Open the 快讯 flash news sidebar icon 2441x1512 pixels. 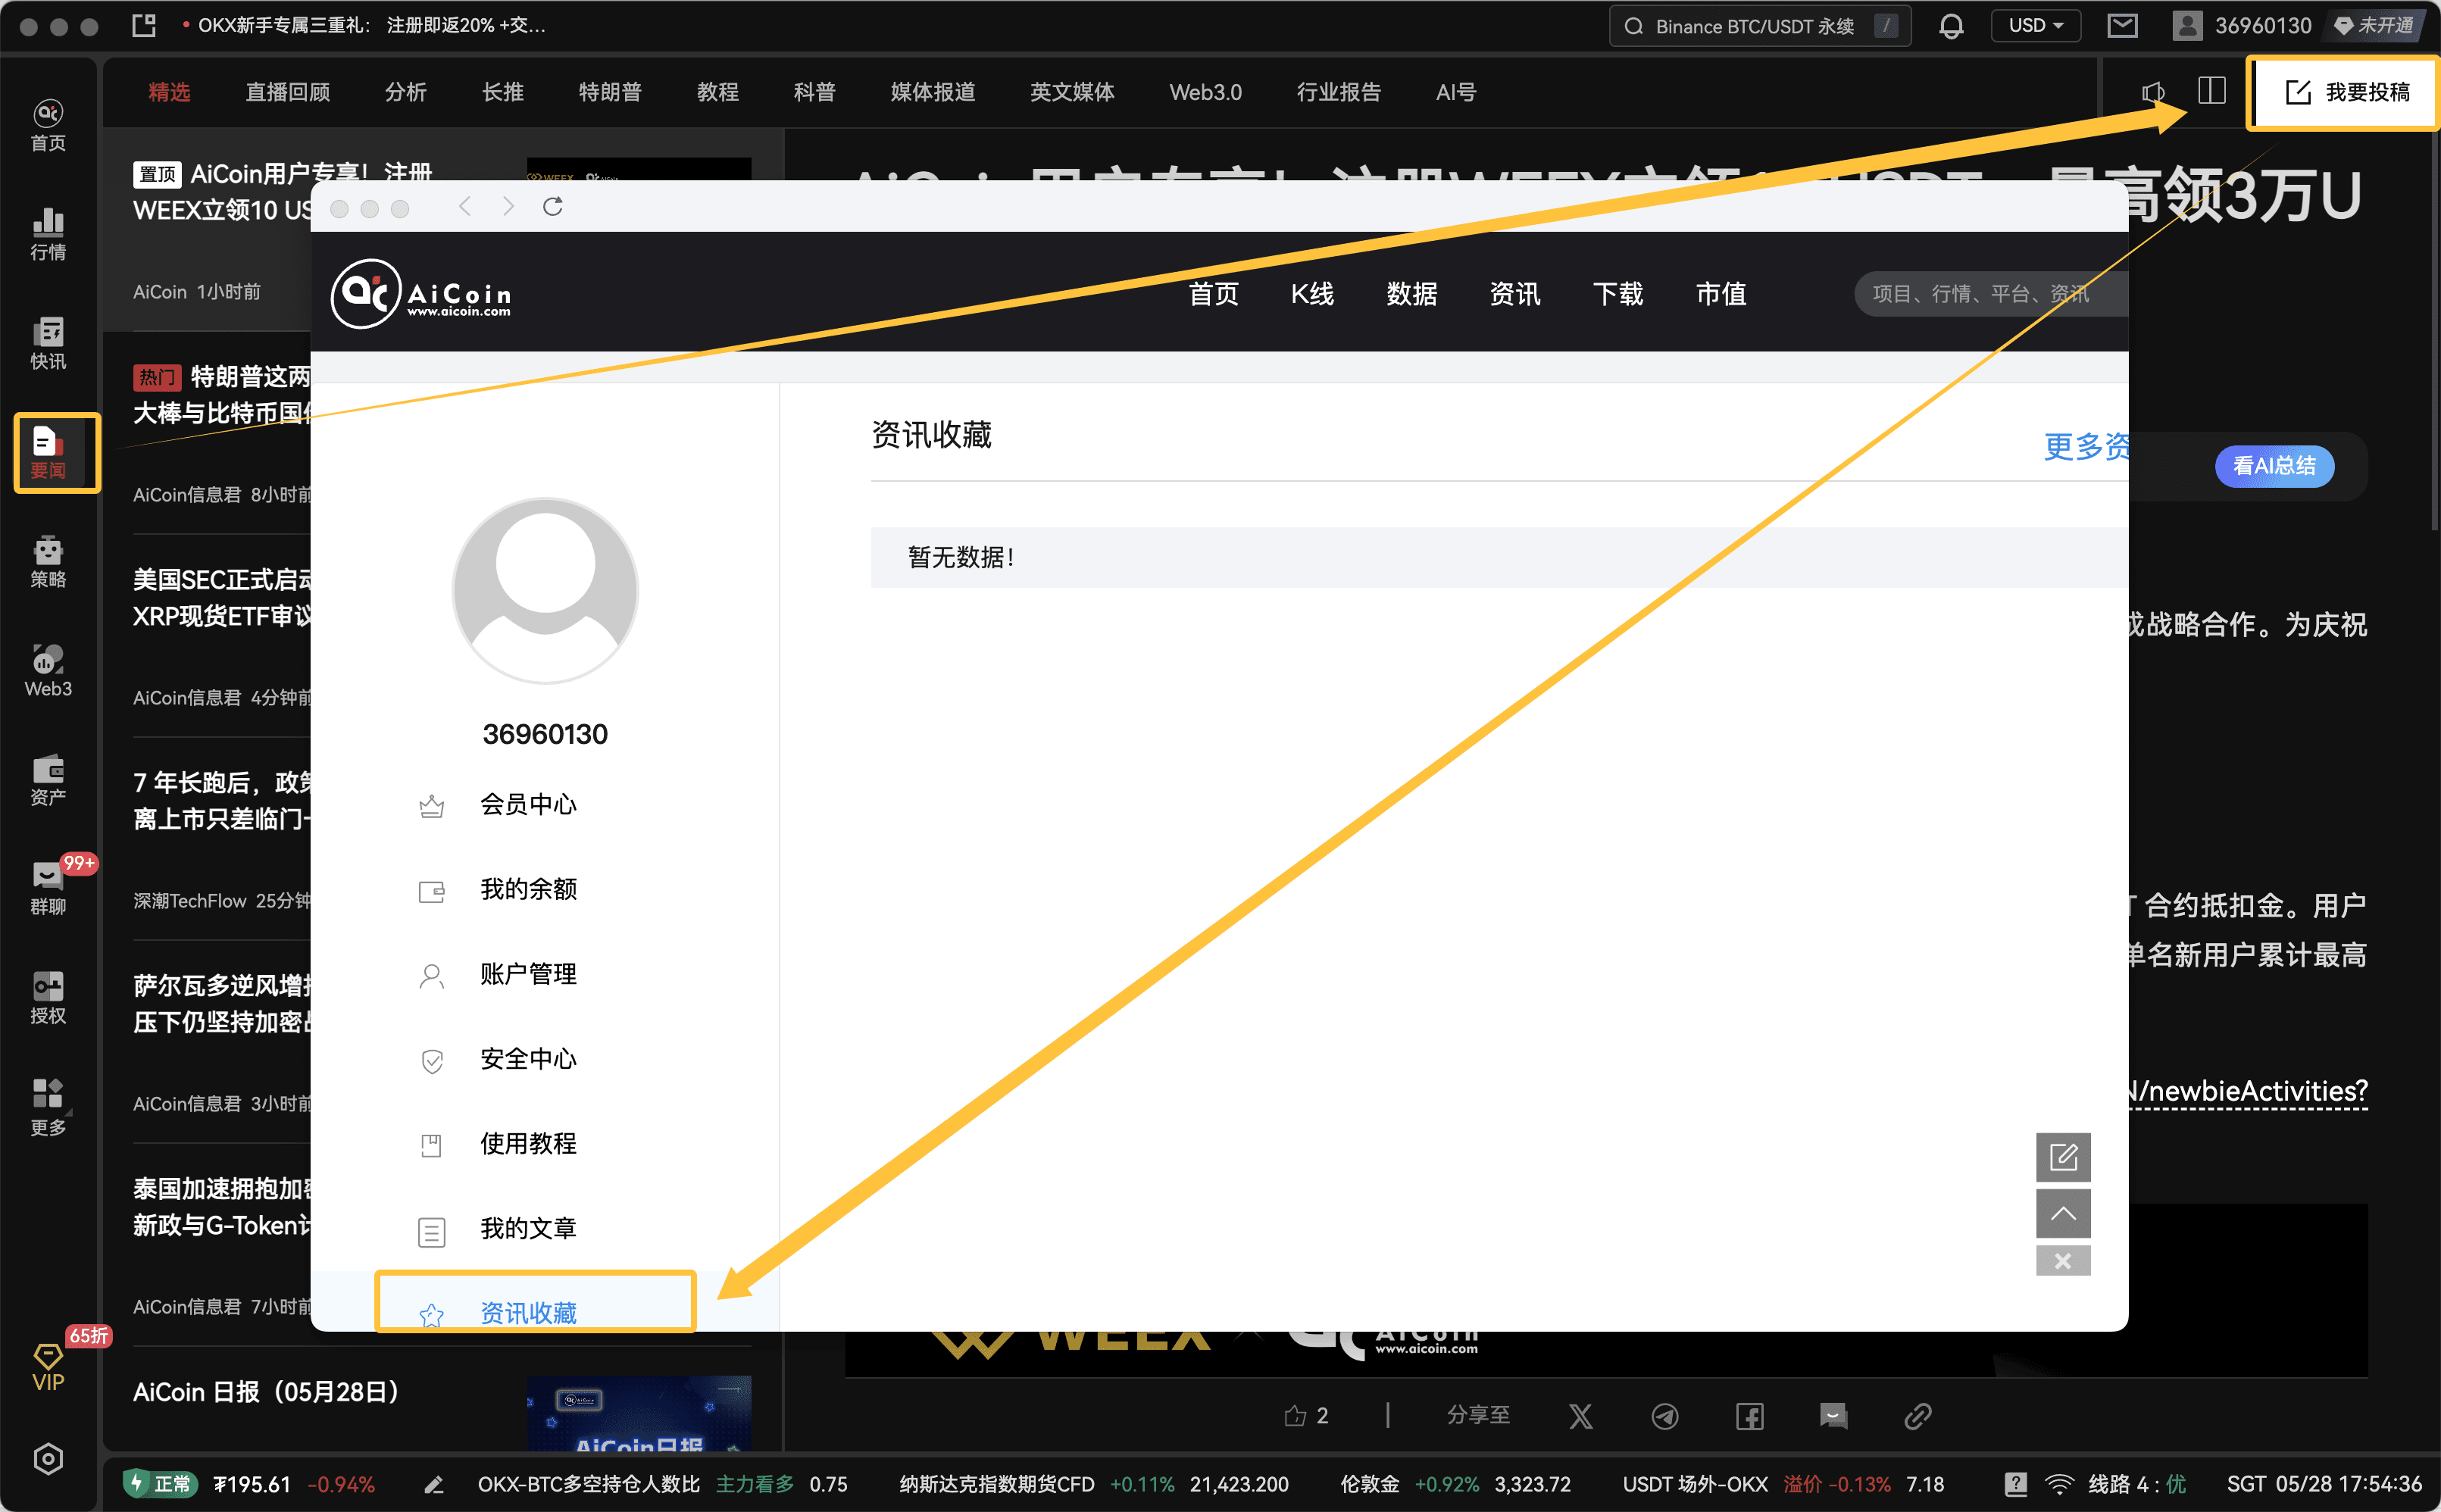[48, 343]
